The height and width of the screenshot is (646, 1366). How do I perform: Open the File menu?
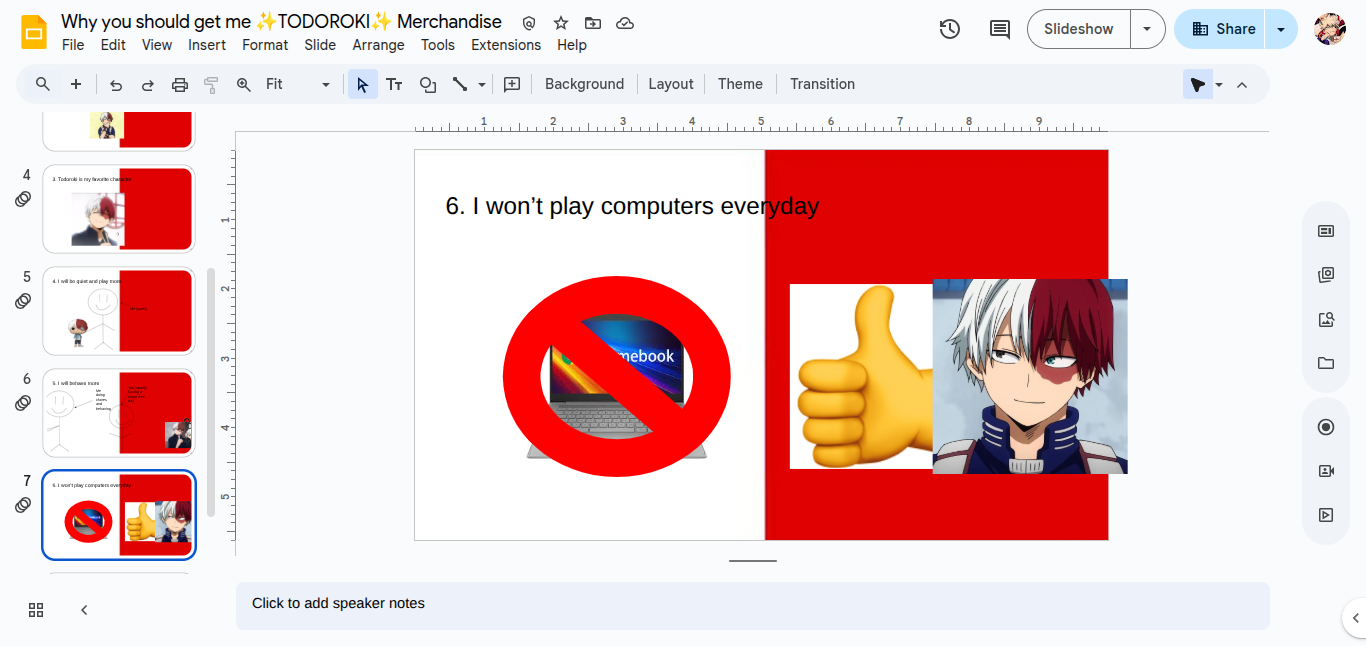click(x=73, y=45)
